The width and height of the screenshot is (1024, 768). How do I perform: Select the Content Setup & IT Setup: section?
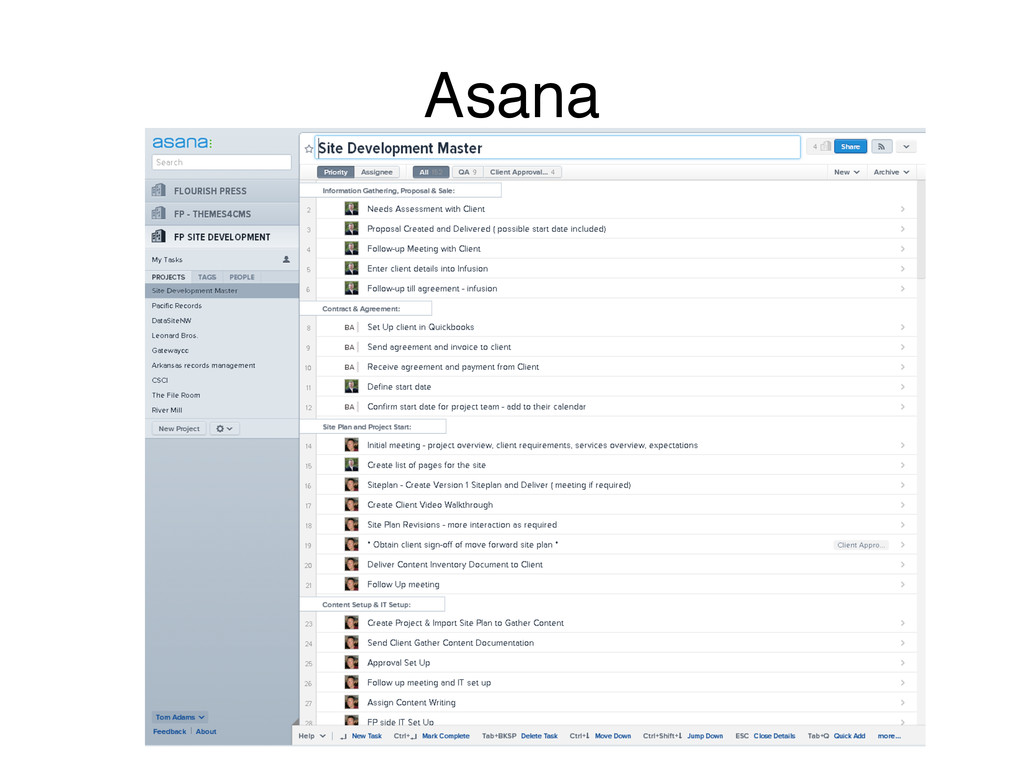372,605
